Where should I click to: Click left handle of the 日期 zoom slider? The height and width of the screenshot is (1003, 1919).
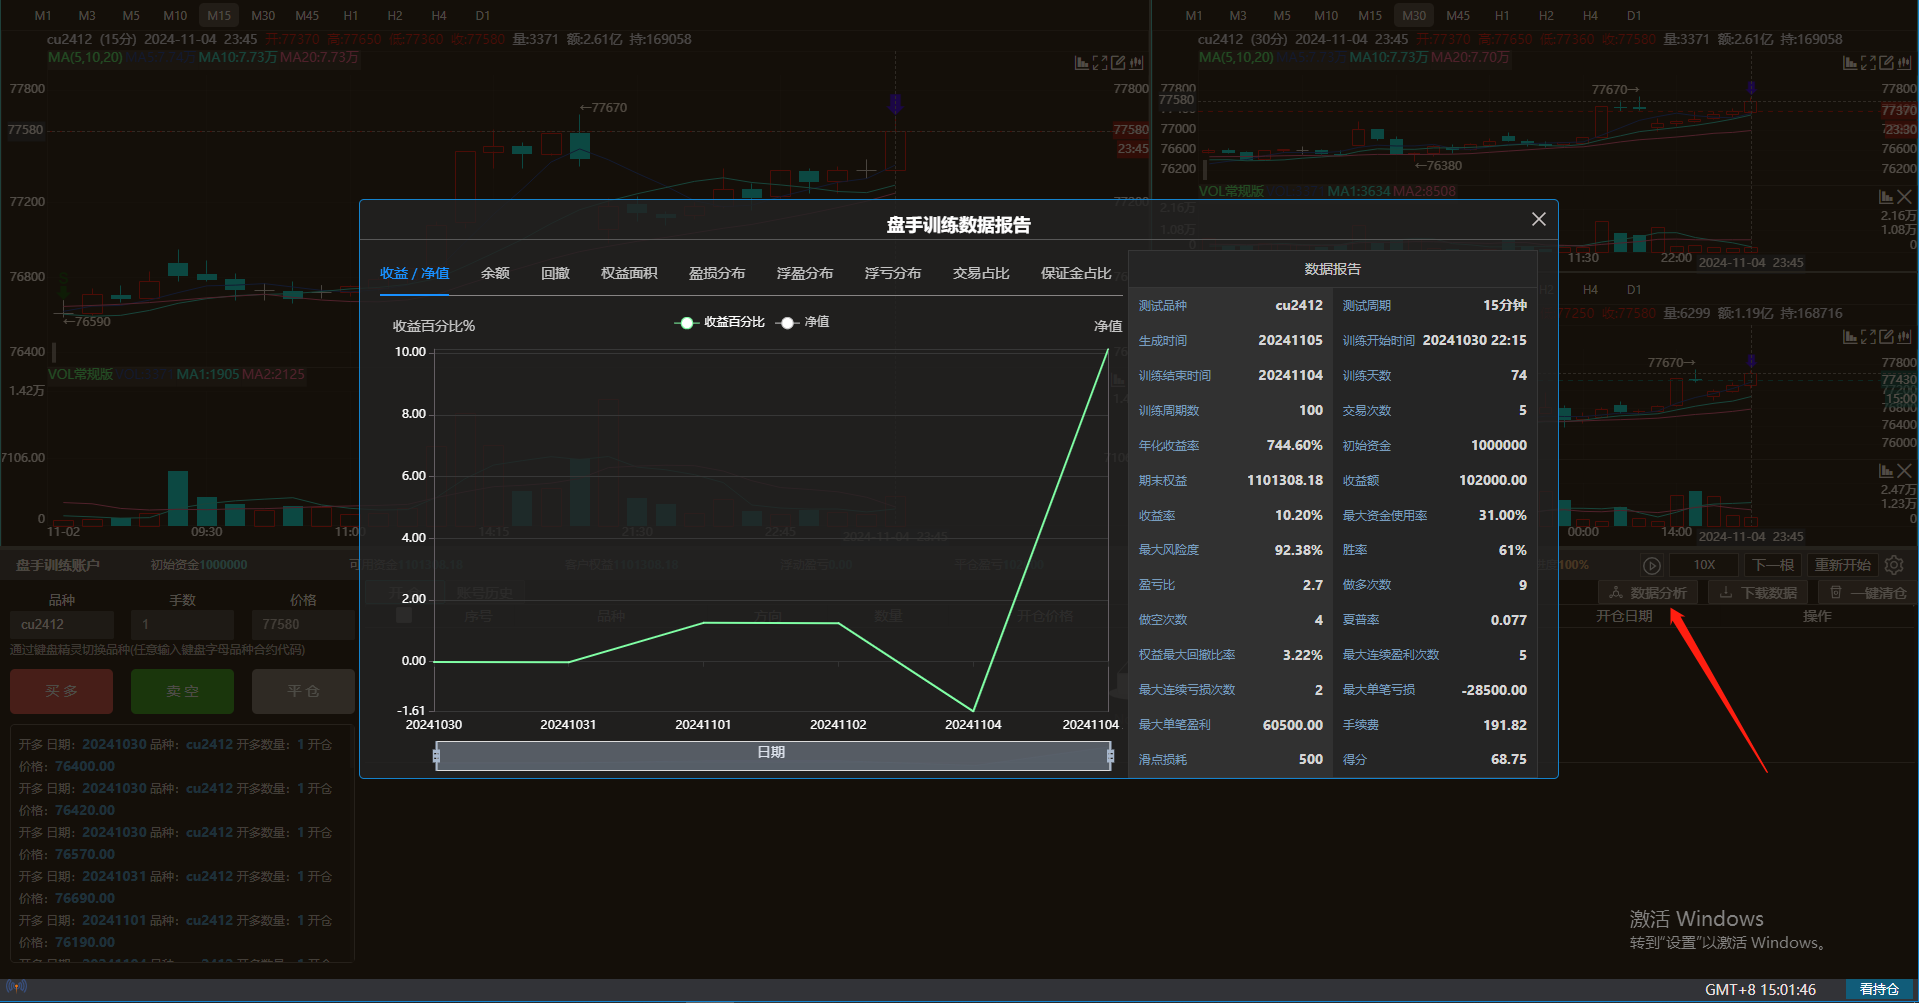(436, 756)
